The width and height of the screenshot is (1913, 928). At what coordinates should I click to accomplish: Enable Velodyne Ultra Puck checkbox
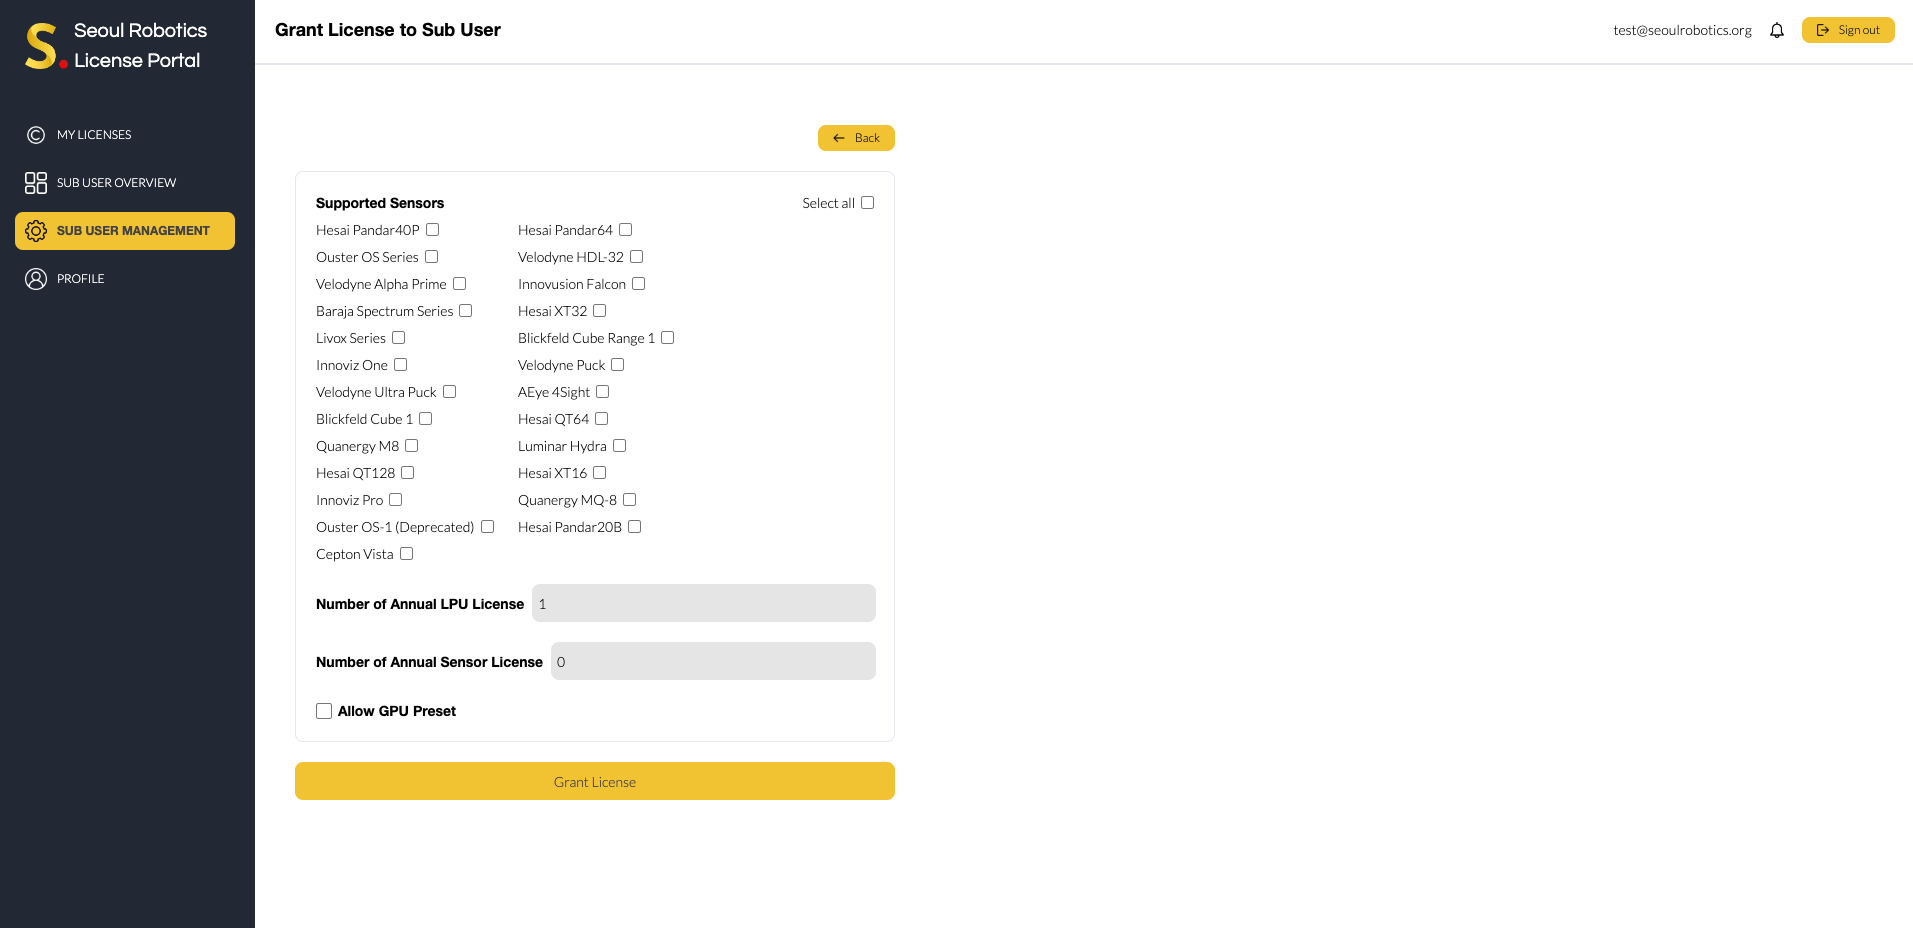(450, 392)
